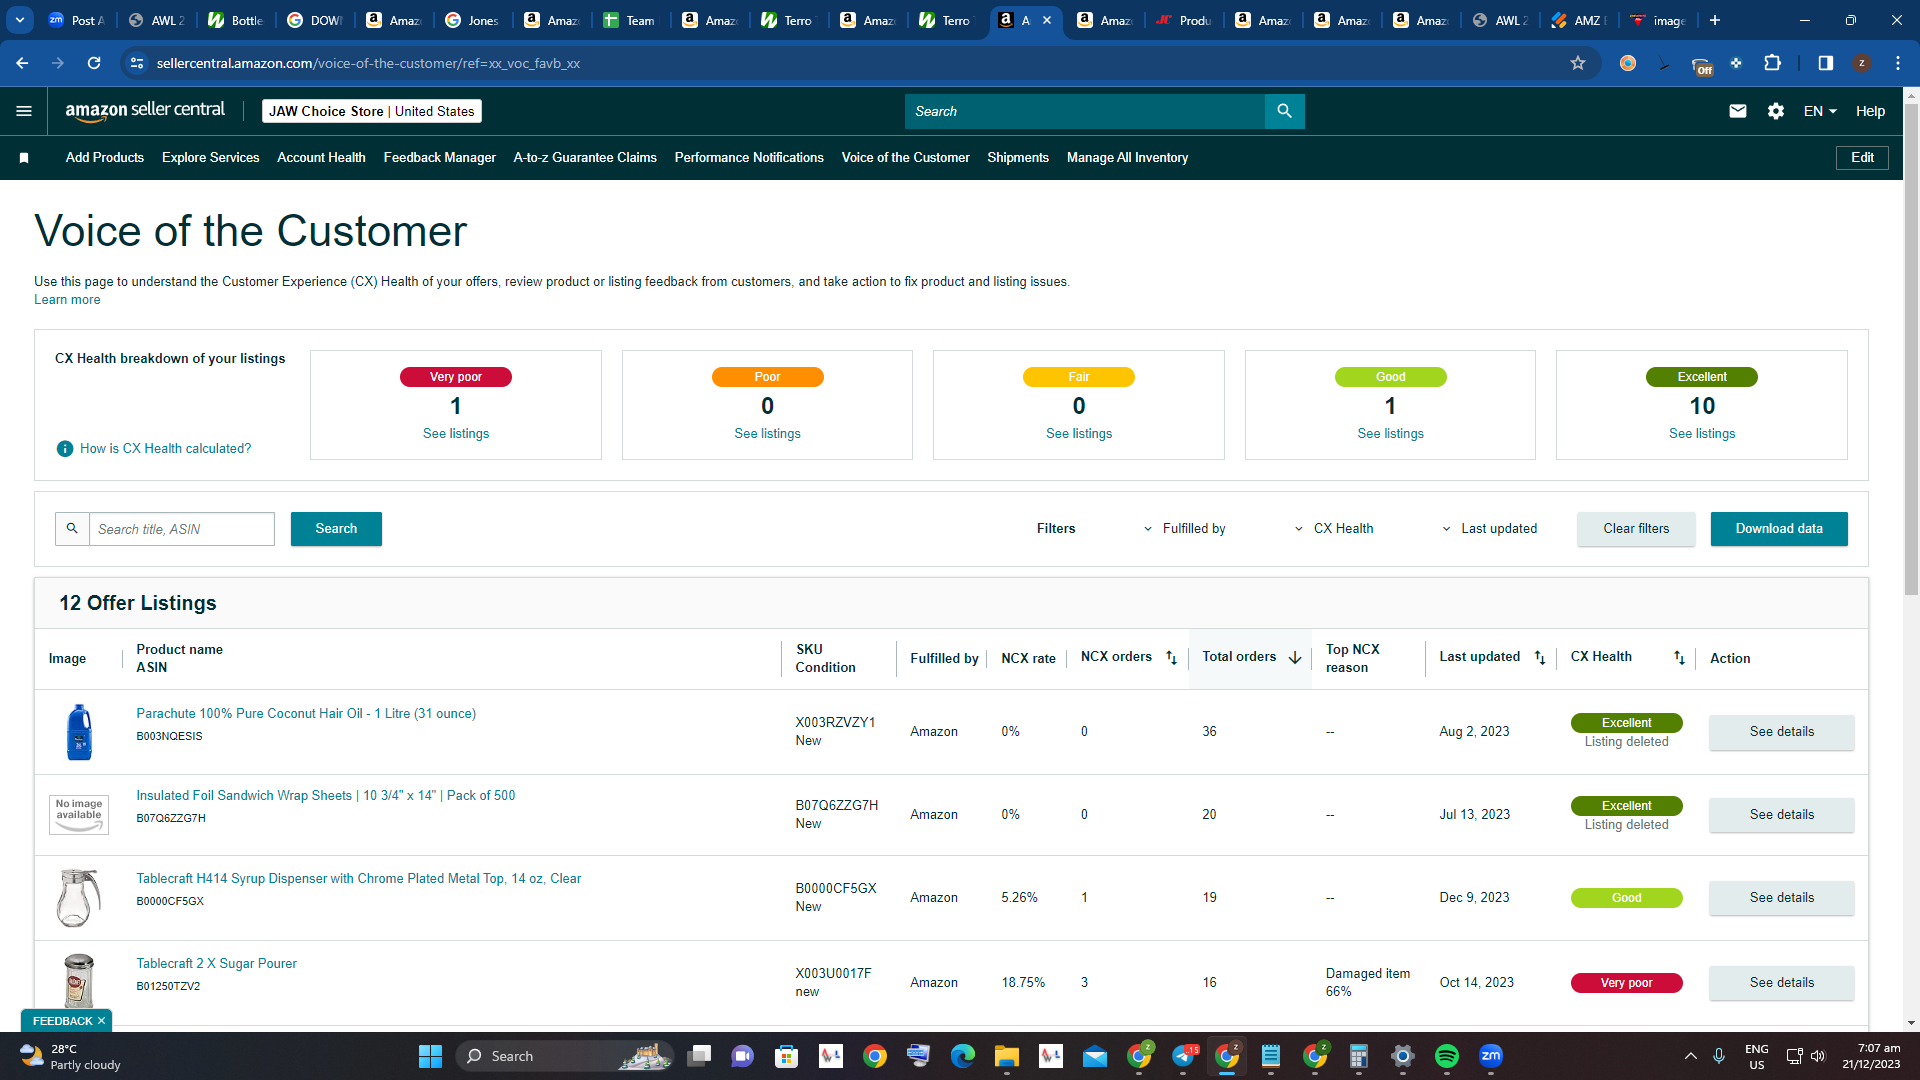Sort by NCX orders column arrows
This screenshot has height=1080, width=1920.
[1172, 658]
